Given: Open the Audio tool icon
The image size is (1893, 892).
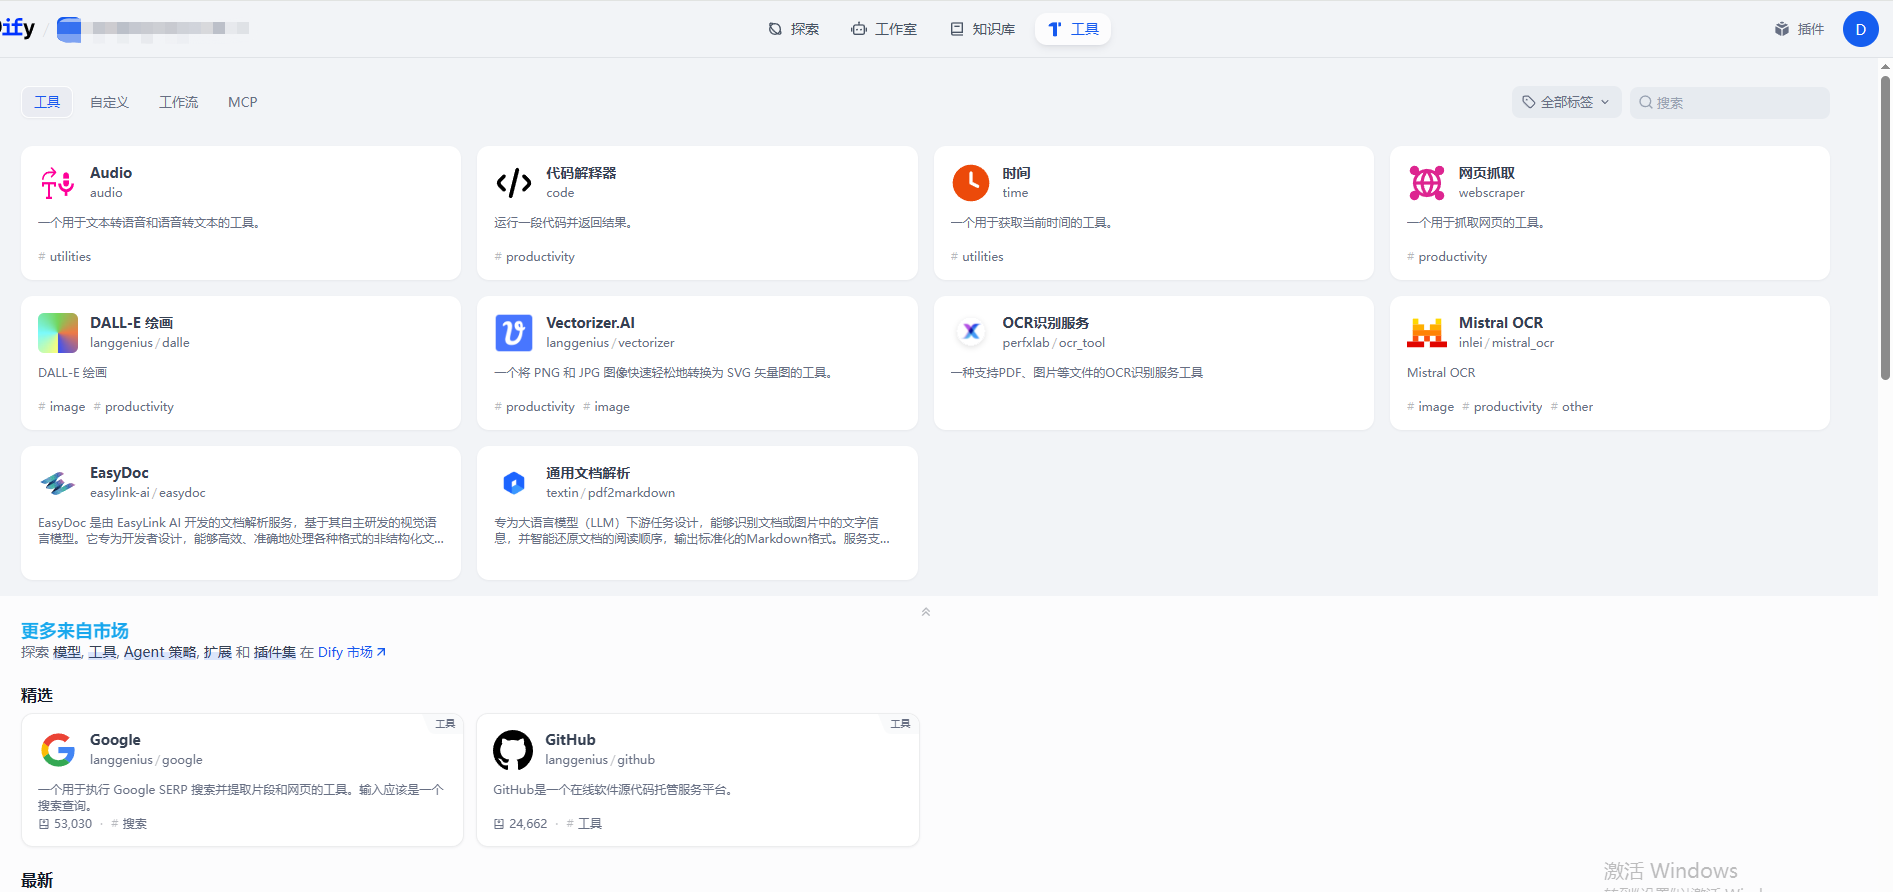Looking at the screenshot, I should tap(58, 183).
